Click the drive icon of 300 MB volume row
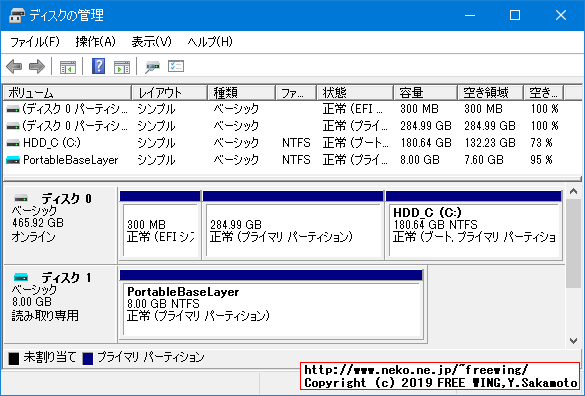 [13, 109]
